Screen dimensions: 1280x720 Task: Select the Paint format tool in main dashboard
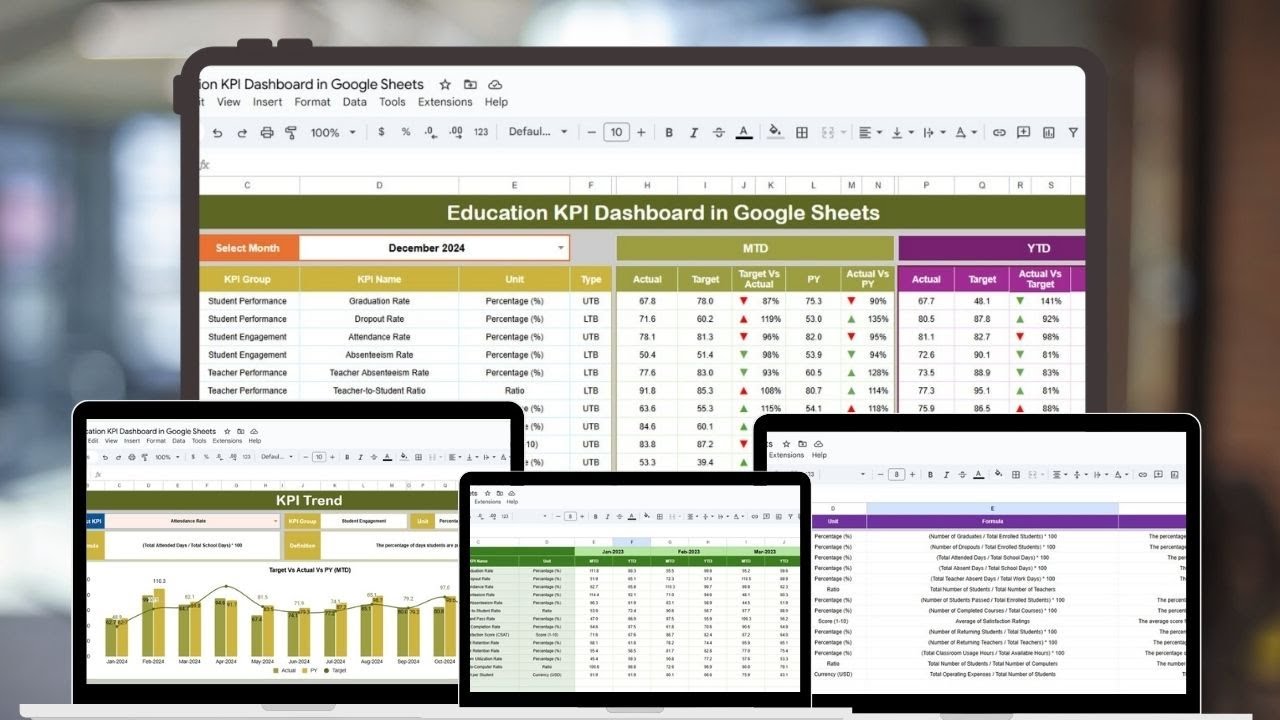tap(291, 132)
